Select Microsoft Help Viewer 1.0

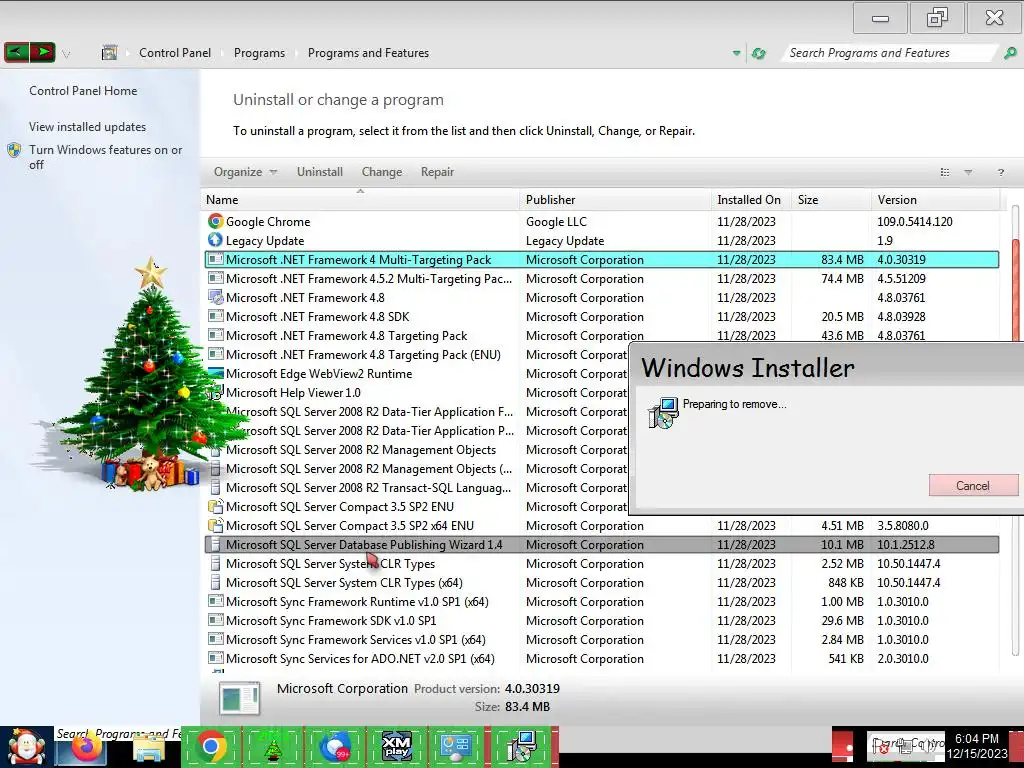(416, 392)
